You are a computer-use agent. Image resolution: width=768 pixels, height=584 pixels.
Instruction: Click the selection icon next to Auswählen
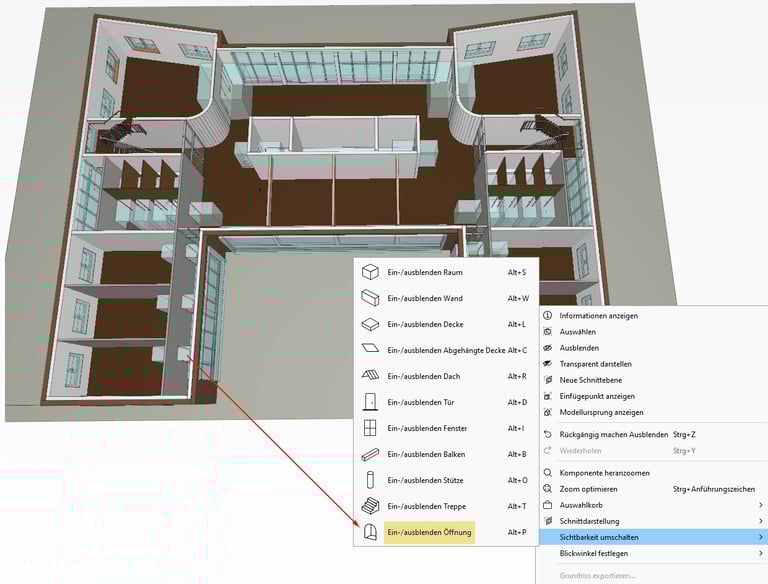click(548, 332)
